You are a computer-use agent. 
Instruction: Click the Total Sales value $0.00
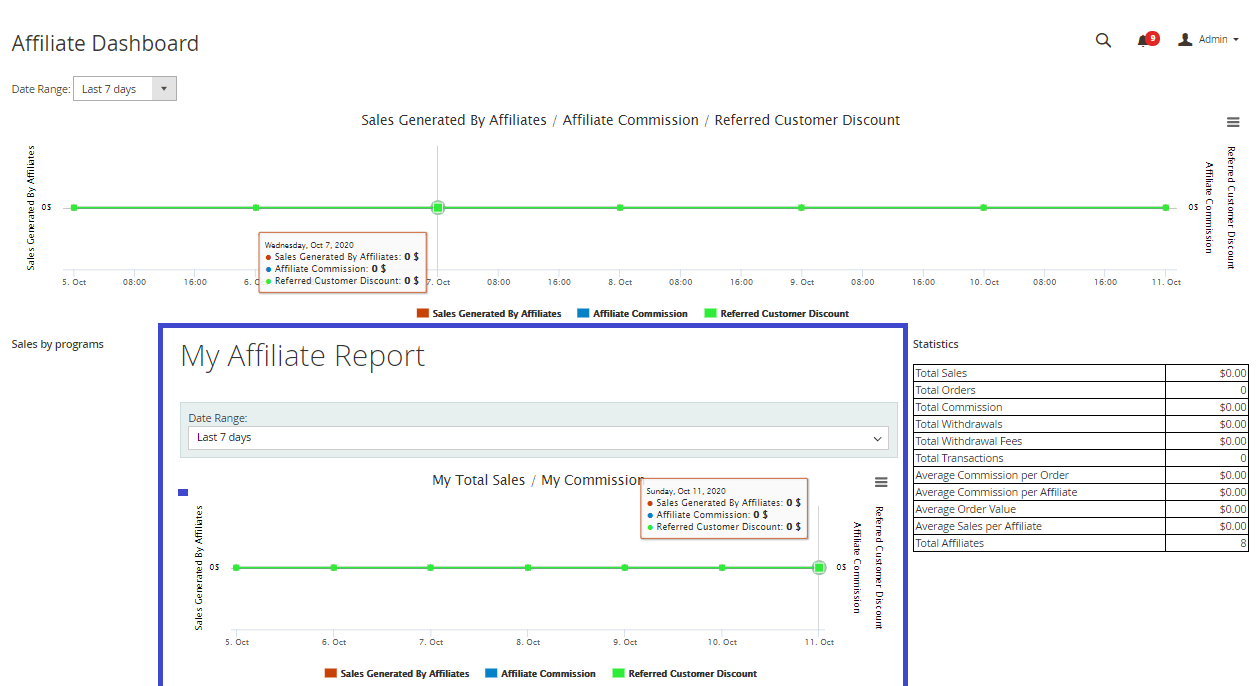[x=1232, y=373]
